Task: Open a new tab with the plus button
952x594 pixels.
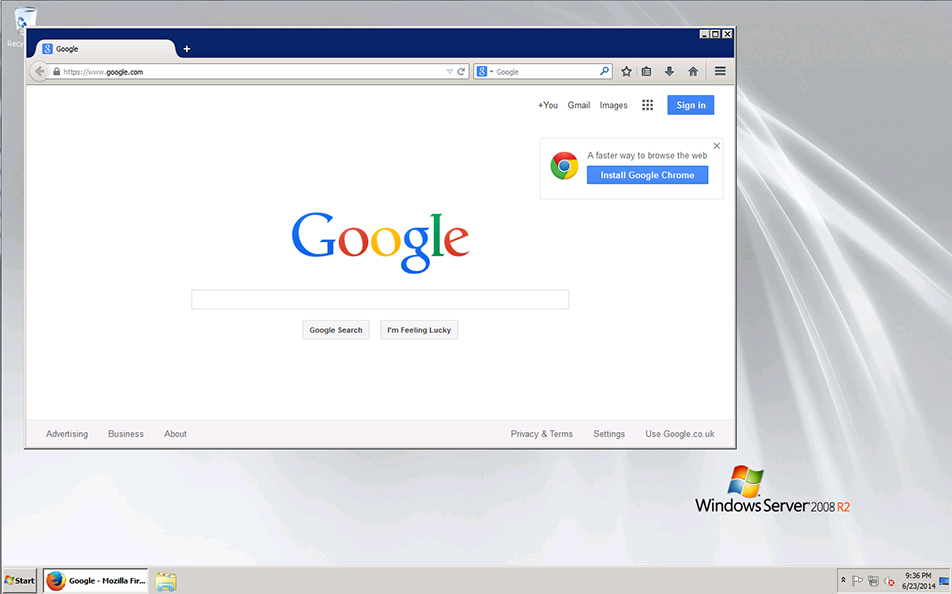Action: pos(186,48)
